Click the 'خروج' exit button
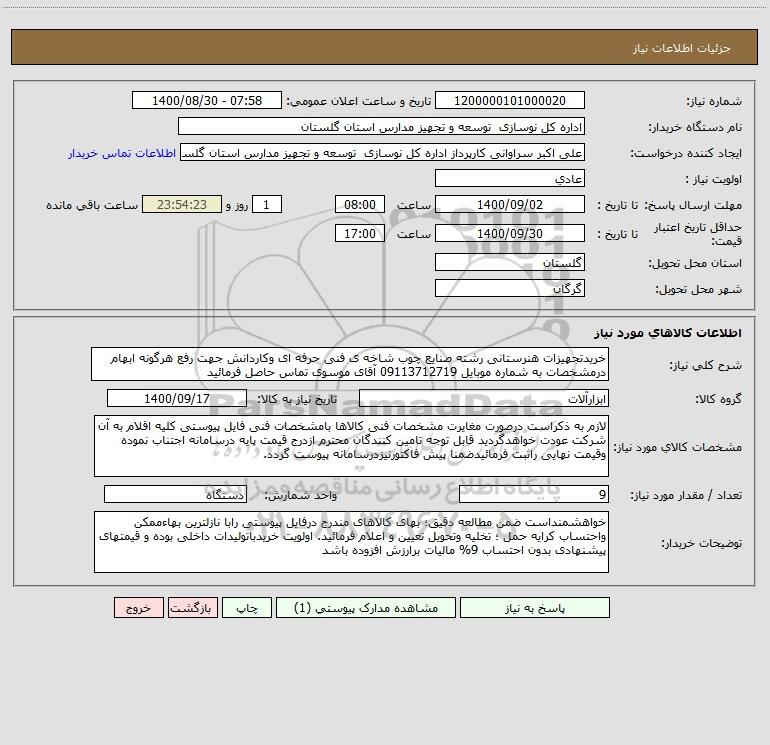The image size is (770, 745). (x=138, y=608)
